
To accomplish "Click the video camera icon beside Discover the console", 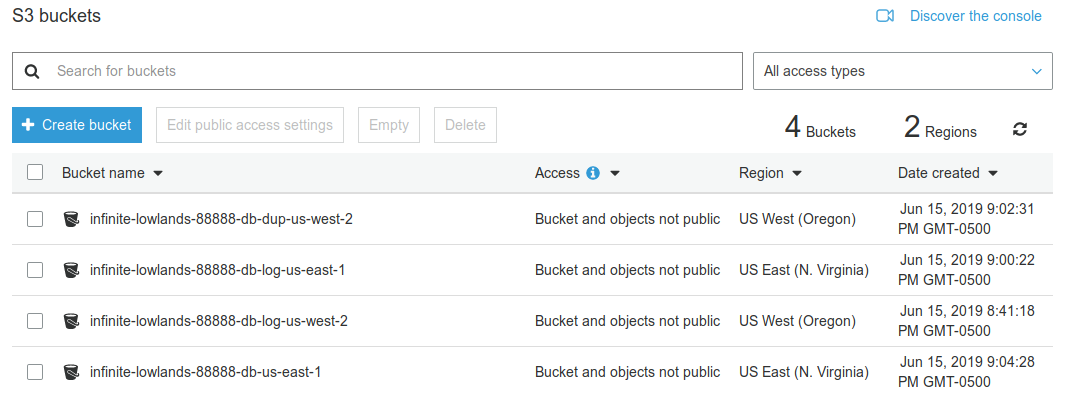I will tap(885, 16).
